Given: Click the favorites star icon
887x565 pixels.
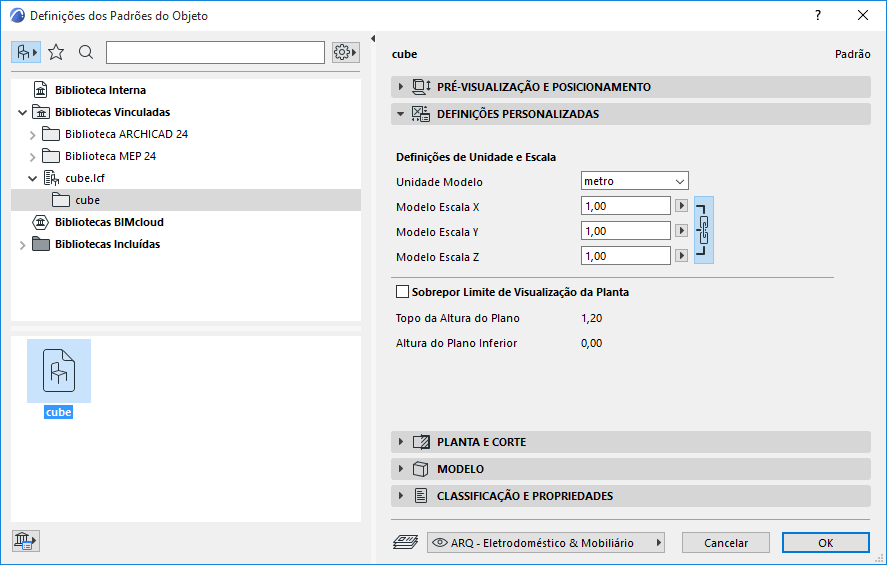Looking at the screenshot, I should click(x=56, y=52).
